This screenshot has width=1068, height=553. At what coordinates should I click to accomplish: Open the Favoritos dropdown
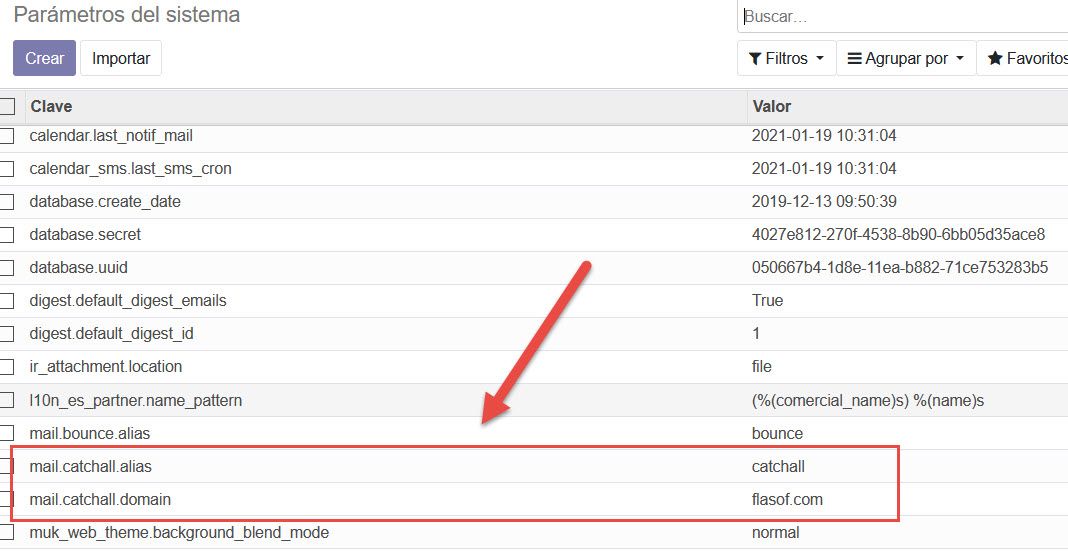(x=1025, y=58)
